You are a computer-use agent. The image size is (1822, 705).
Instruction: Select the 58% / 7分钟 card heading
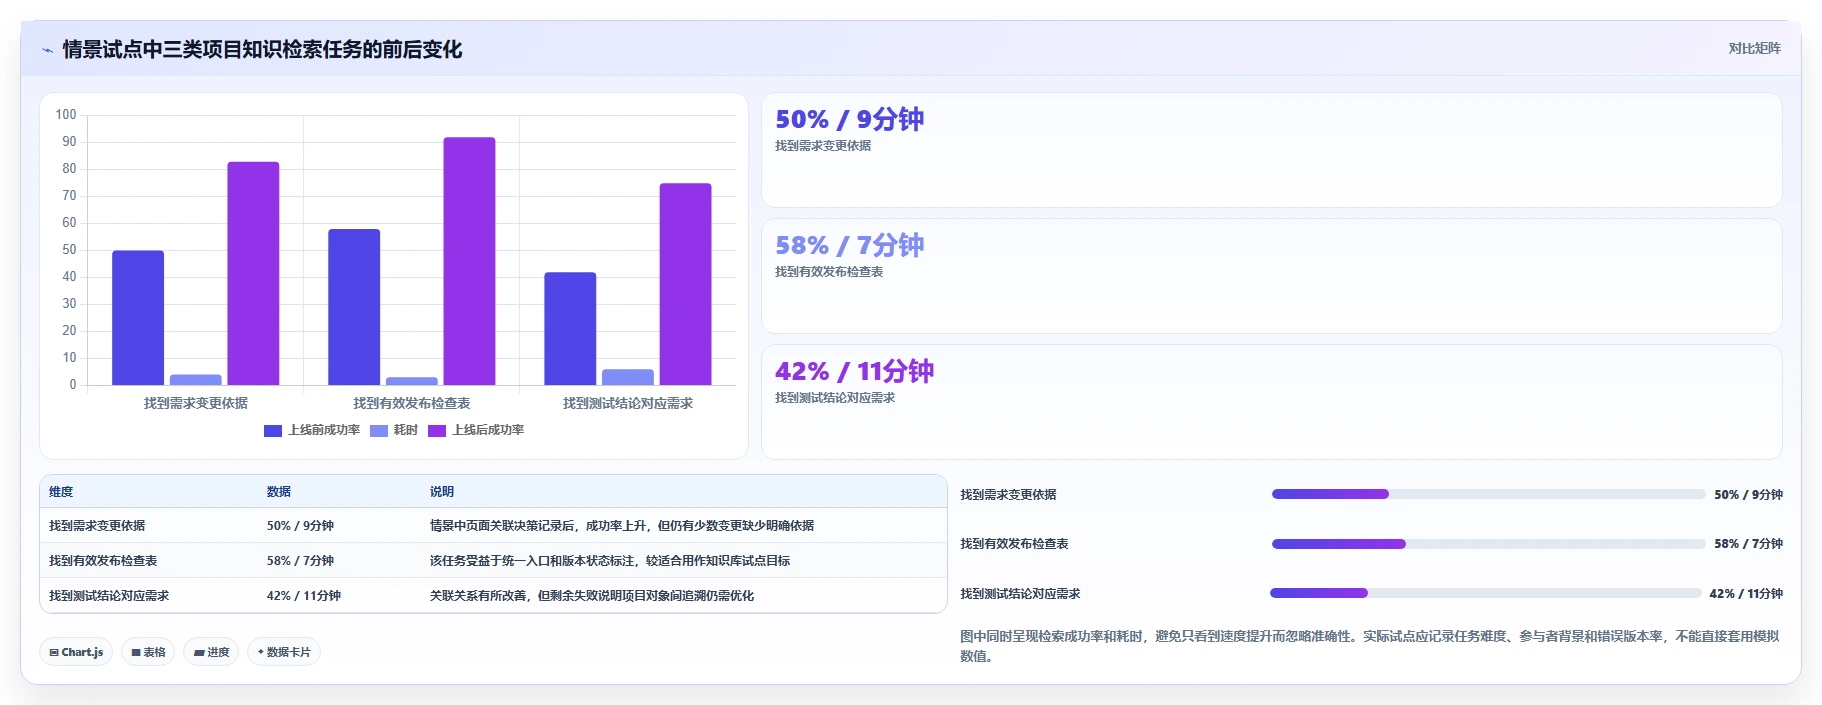pyautogui.click(x=850, y=245)
